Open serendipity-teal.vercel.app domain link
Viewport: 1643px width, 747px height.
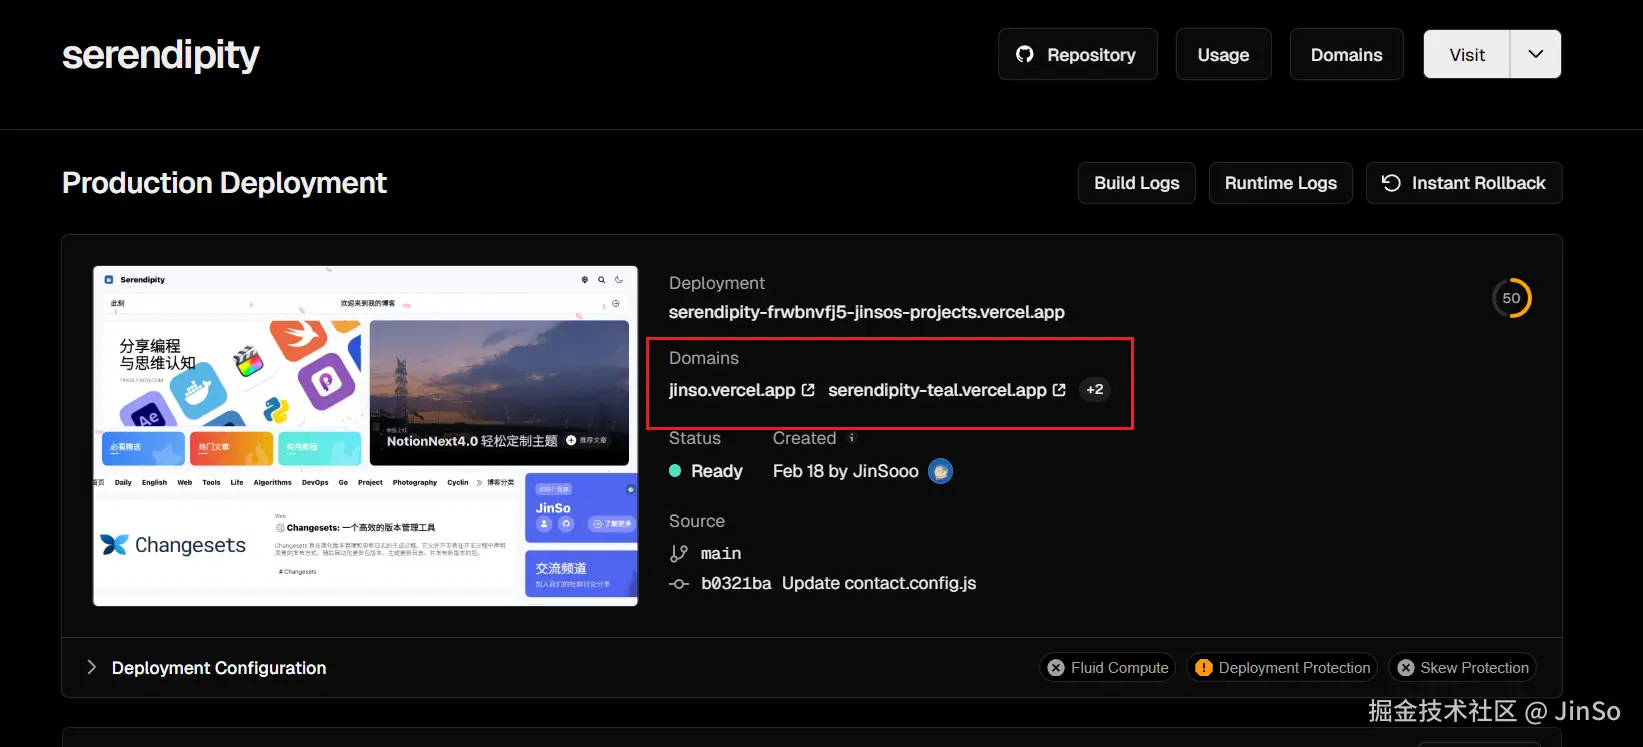click(937, 390)
